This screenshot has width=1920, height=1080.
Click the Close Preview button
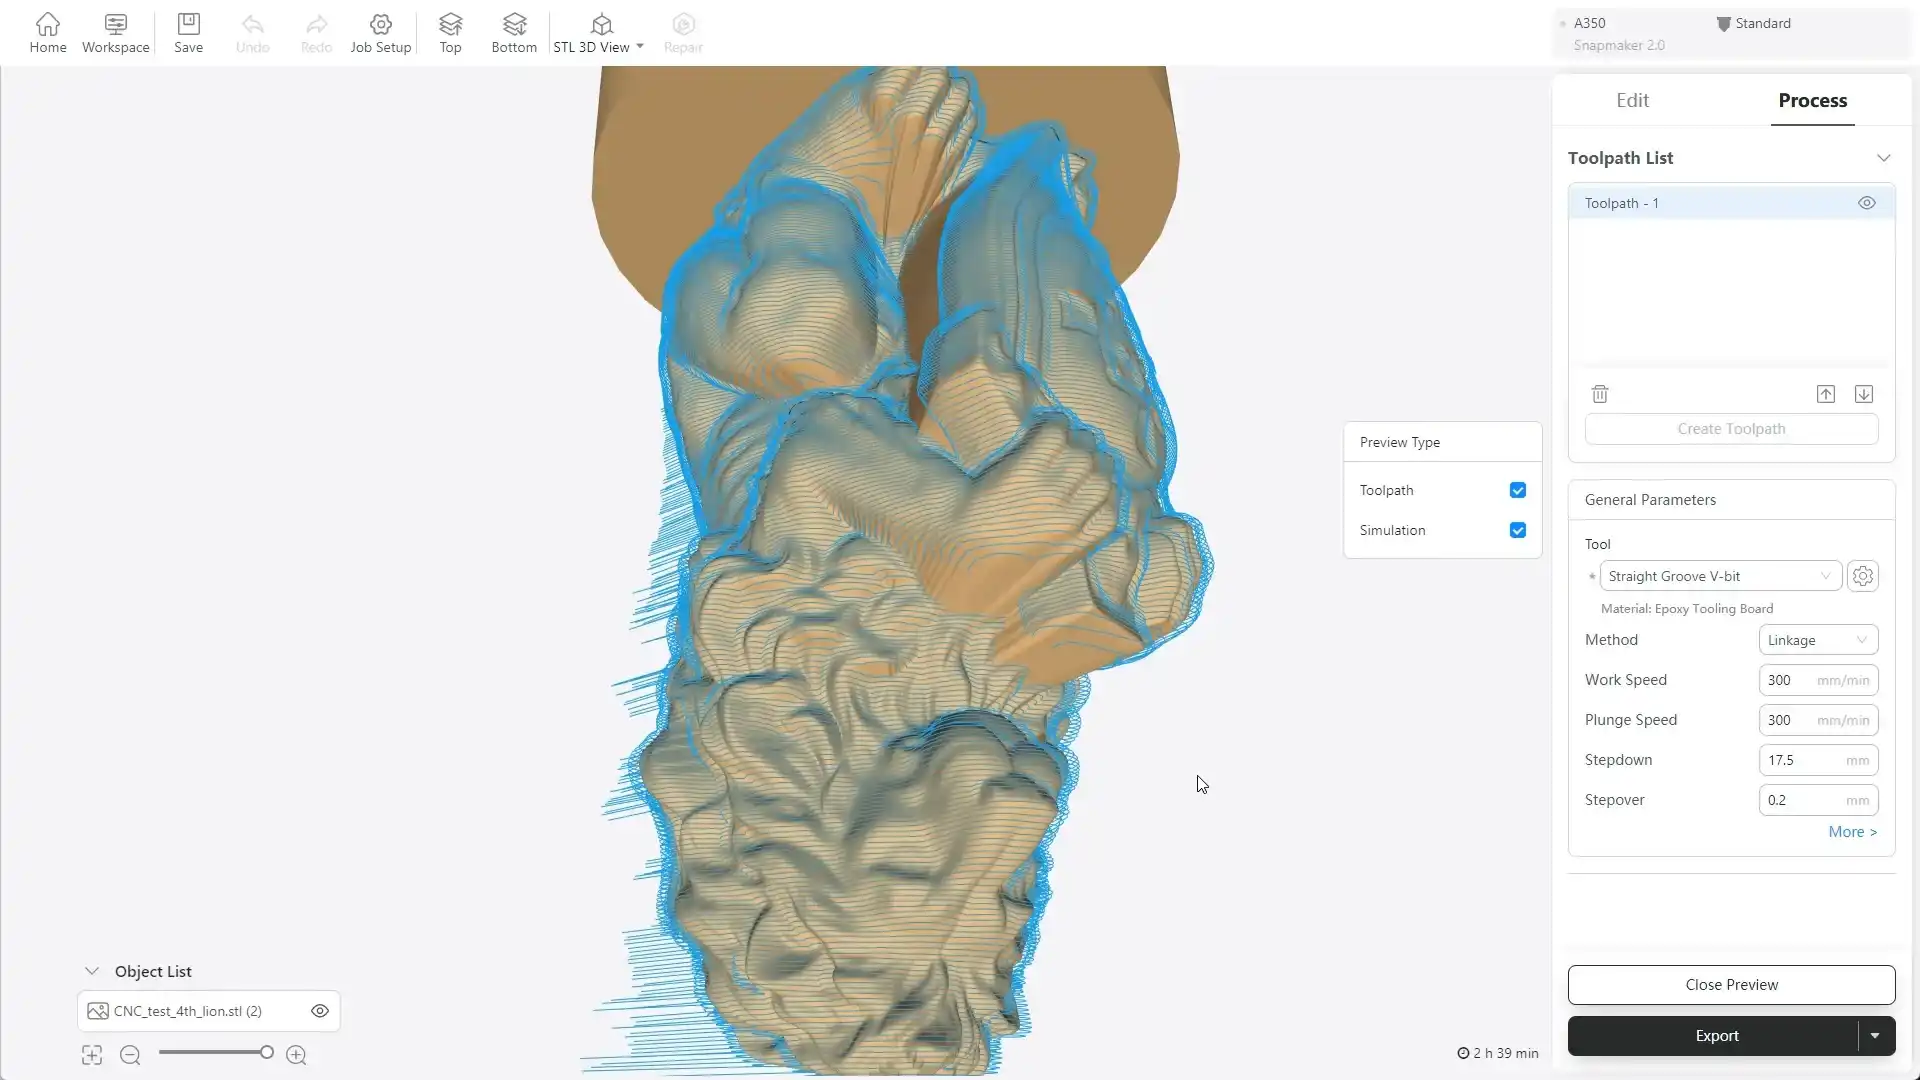pos(1731,985)
